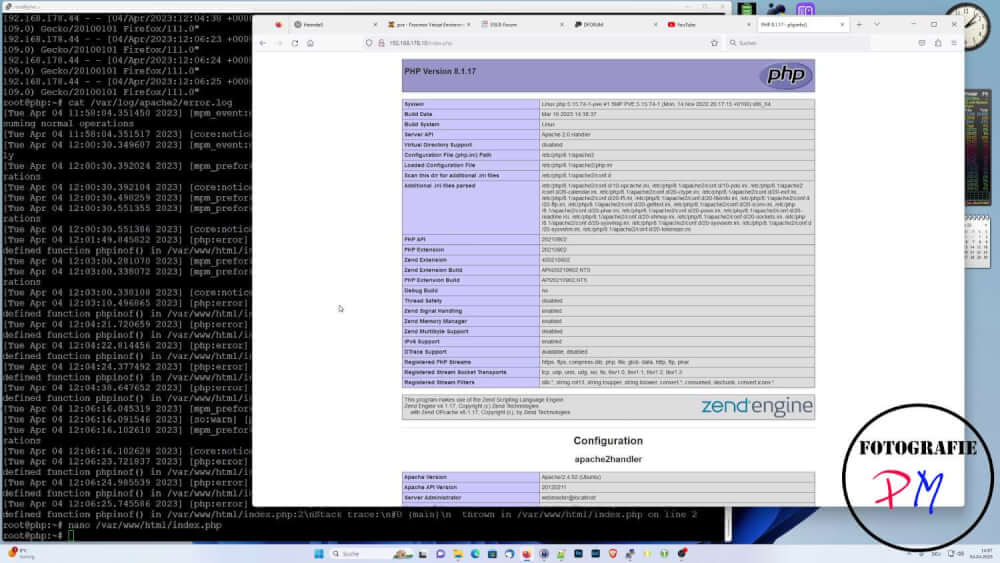The height and width of the screenshot is (563, 1000).
Task: Go back using Firefox back arrow
Action: click(x=263, y=43)
